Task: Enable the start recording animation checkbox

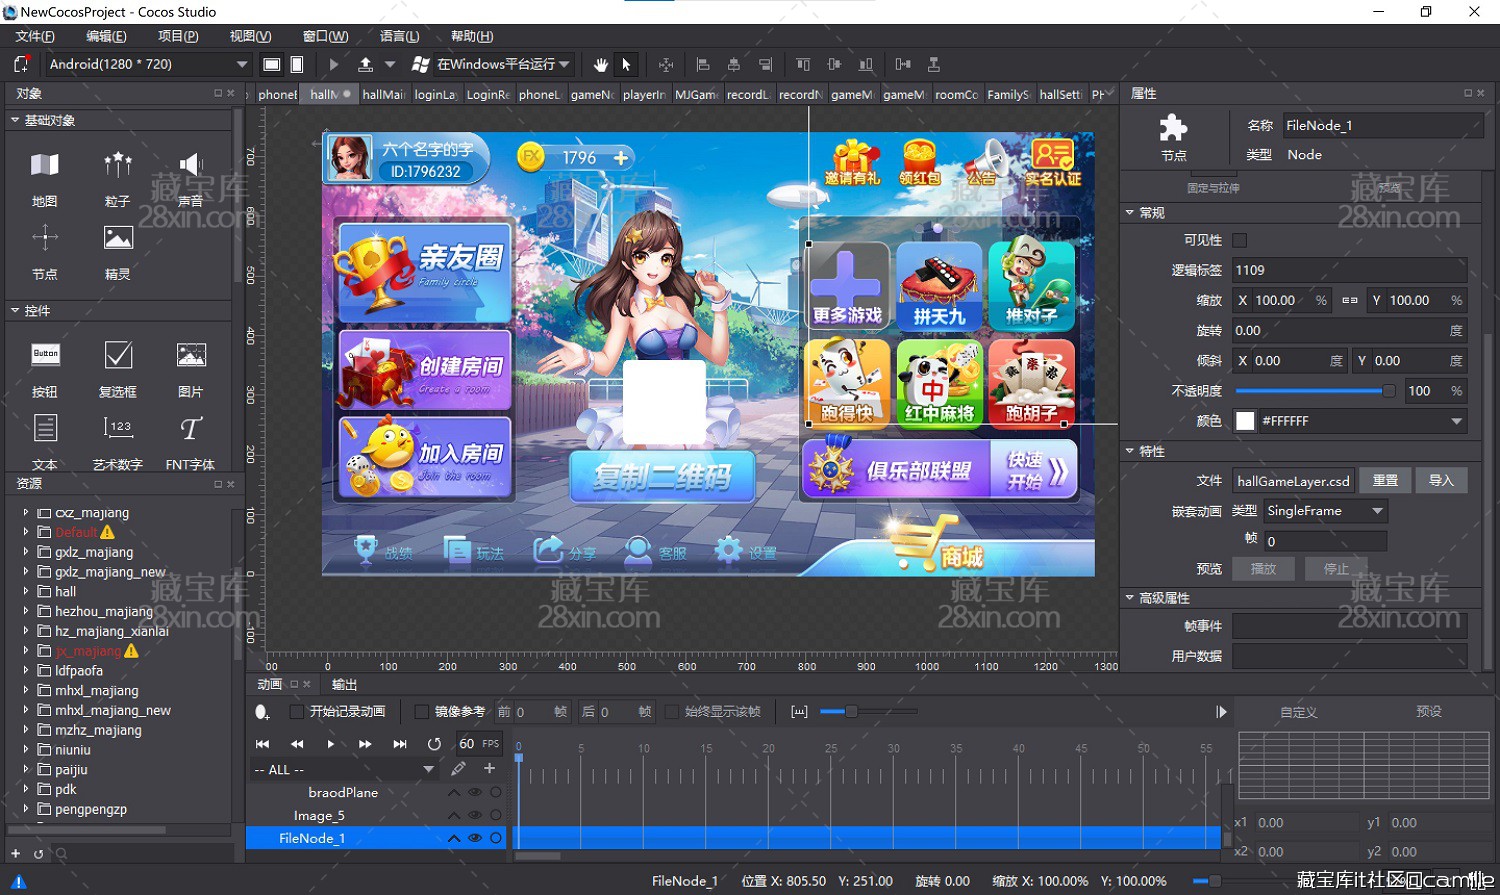Action: click(296, 712)
